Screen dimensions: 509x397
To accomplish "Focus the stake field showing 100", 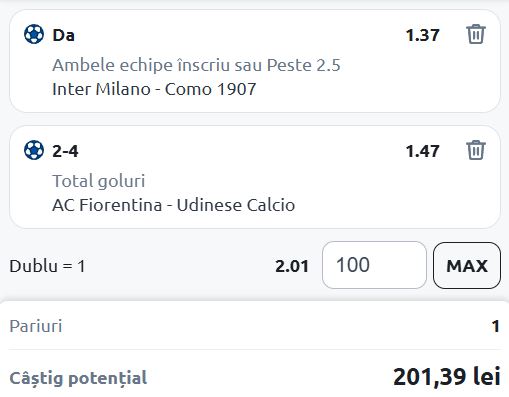I will point(374,265).
